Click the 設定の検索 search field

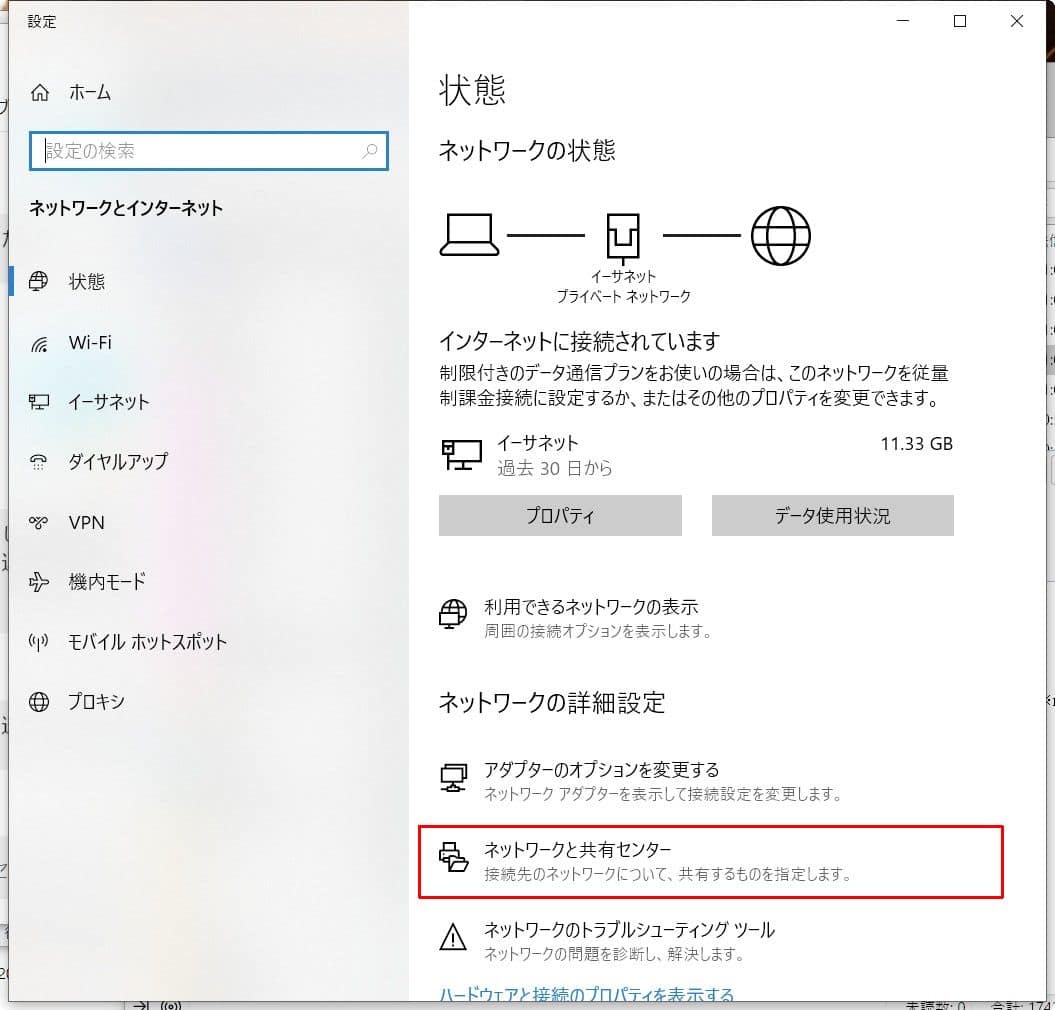[200, 151]
